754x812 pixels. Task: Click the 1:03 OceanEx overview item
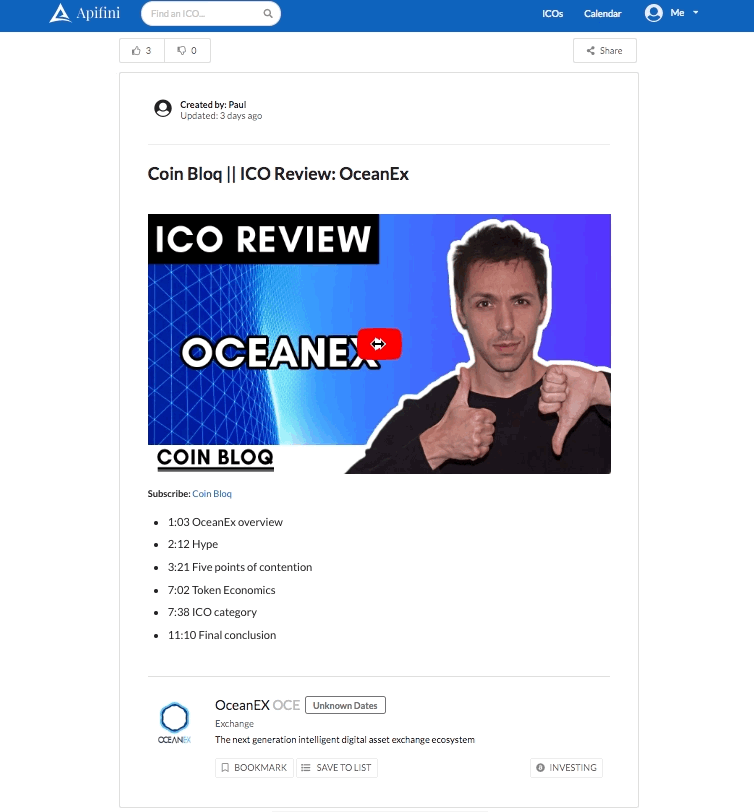225,522
